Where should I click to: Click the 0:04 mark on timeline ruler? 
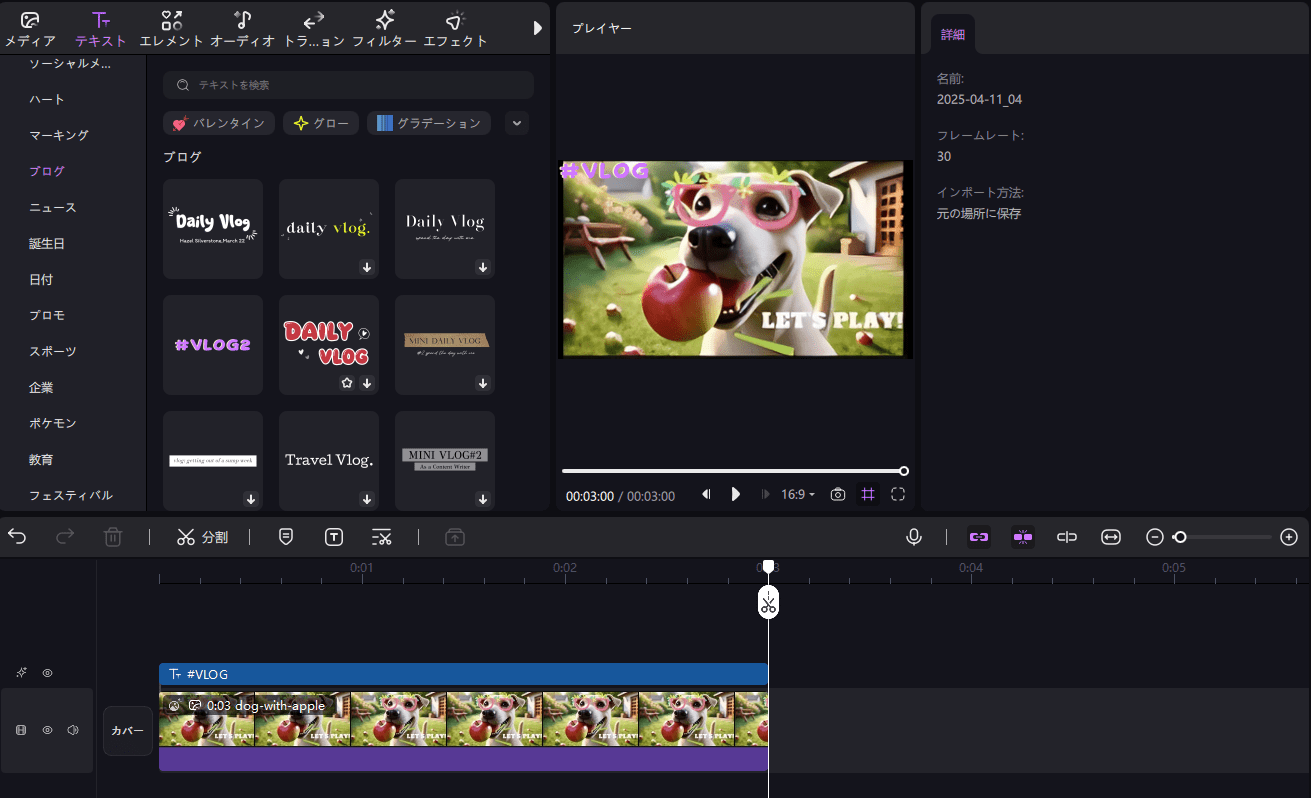pos(971,568)
